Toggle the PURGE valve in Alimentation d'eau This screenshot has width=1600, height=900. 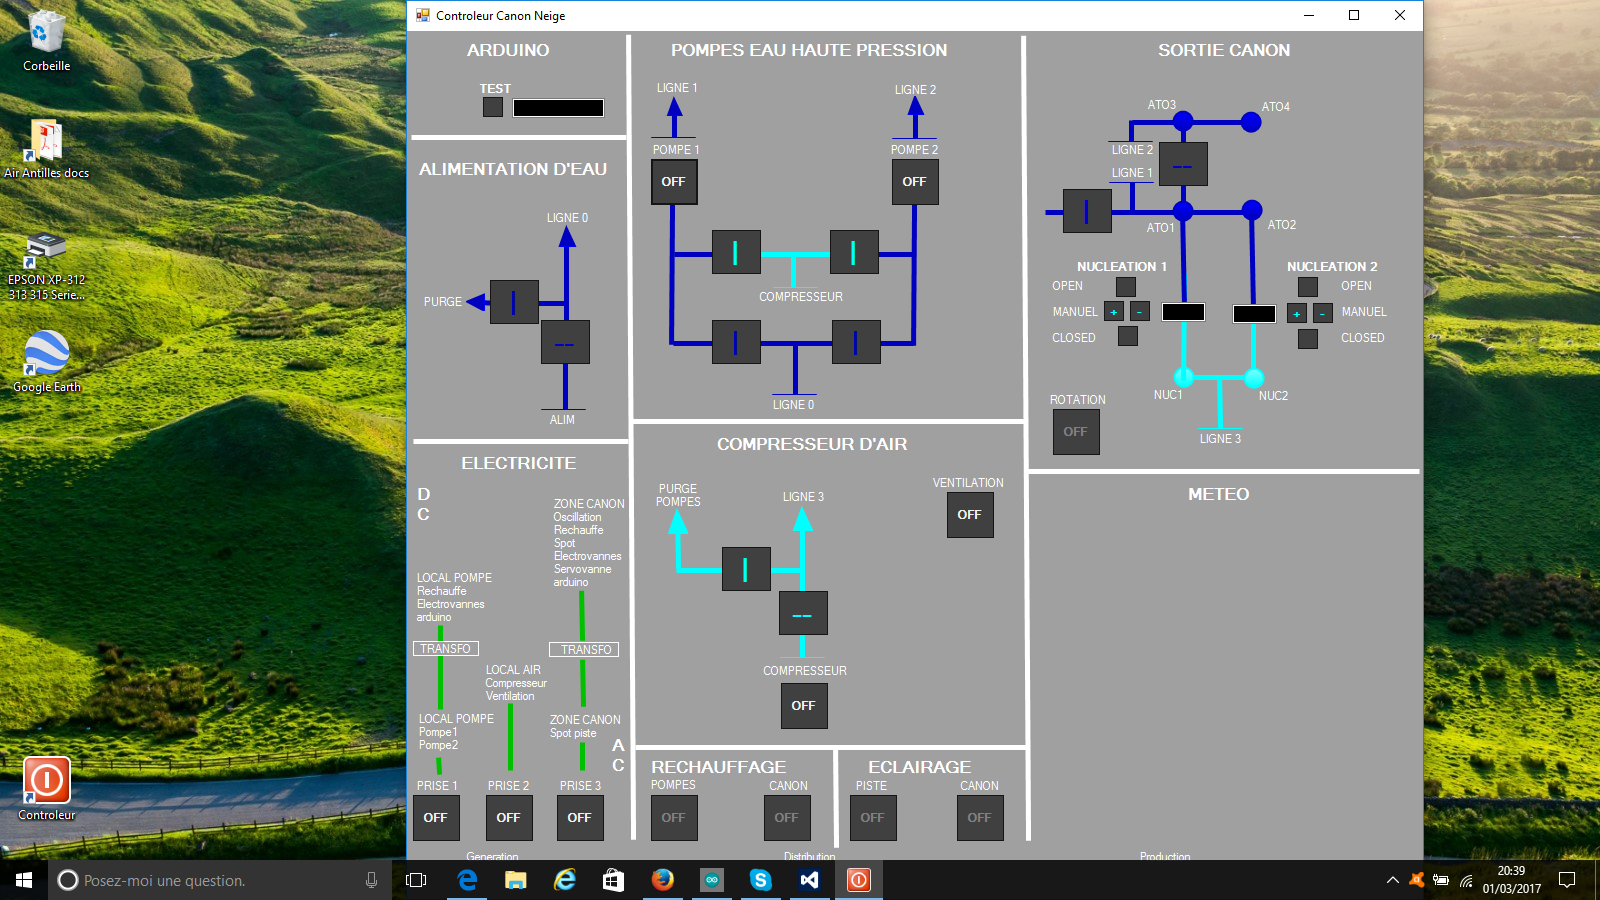click(x=514, y=302)
